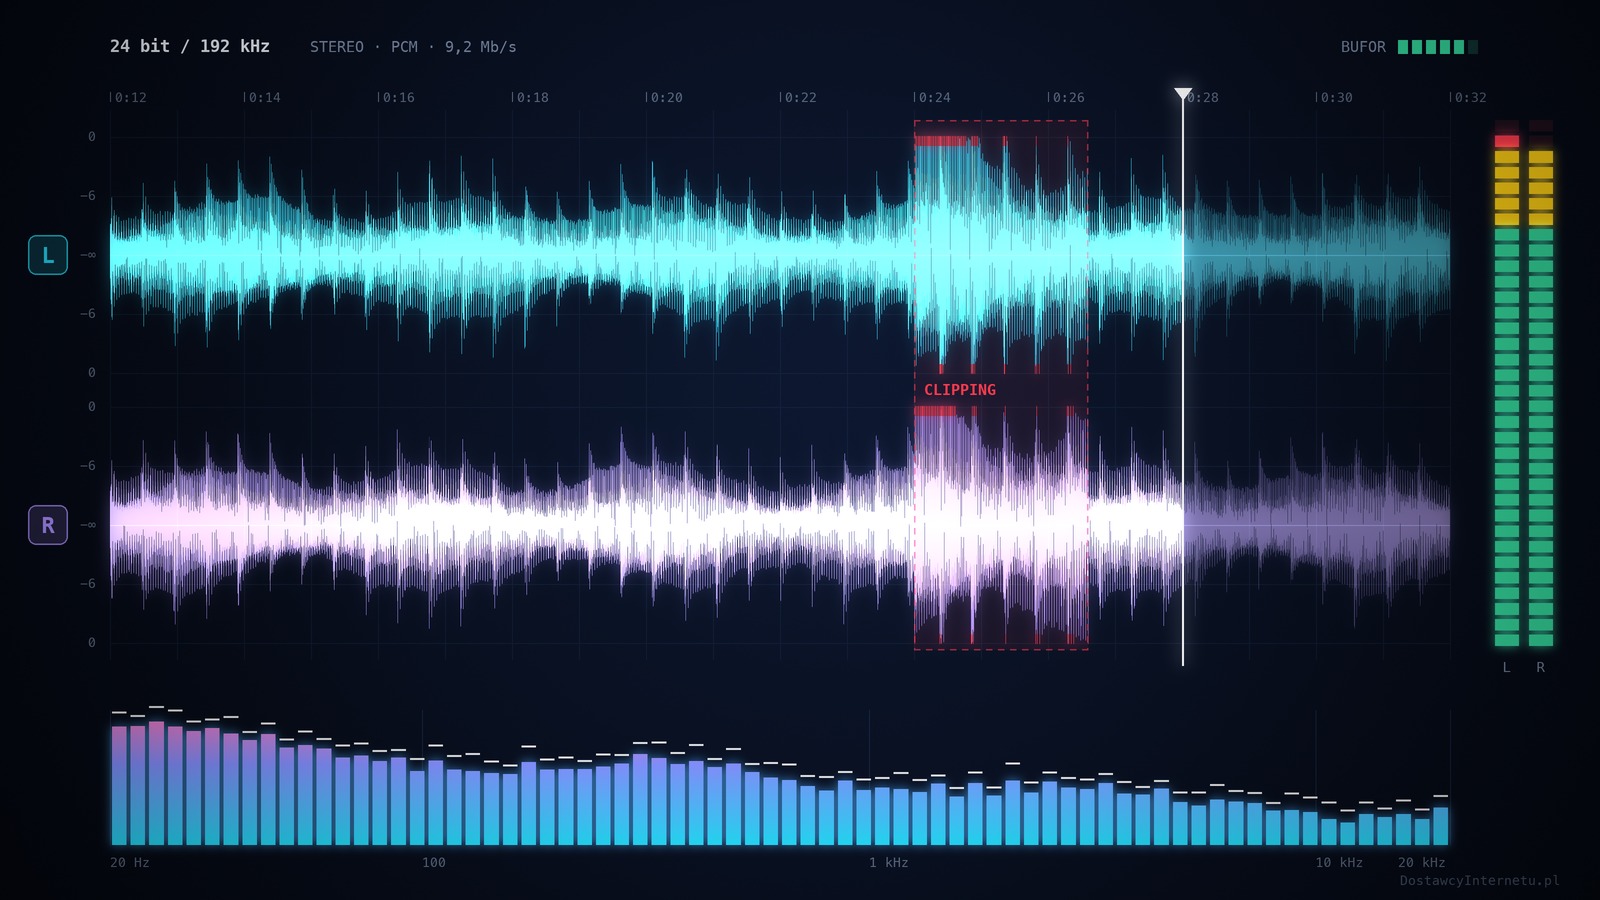The height and width of the screenshot is (900, 1600).
Task: Click the BUFOR level indicator bars
Action: point(1438,47)
